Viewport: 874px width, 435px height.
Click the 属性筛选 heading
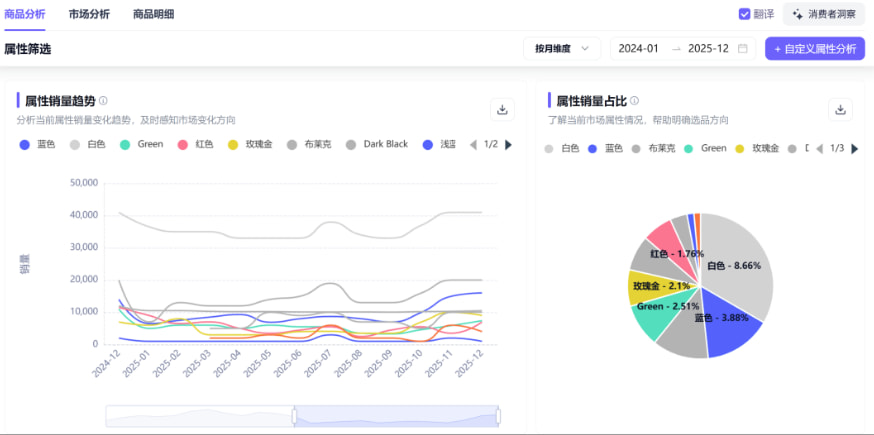coord(28,49)
